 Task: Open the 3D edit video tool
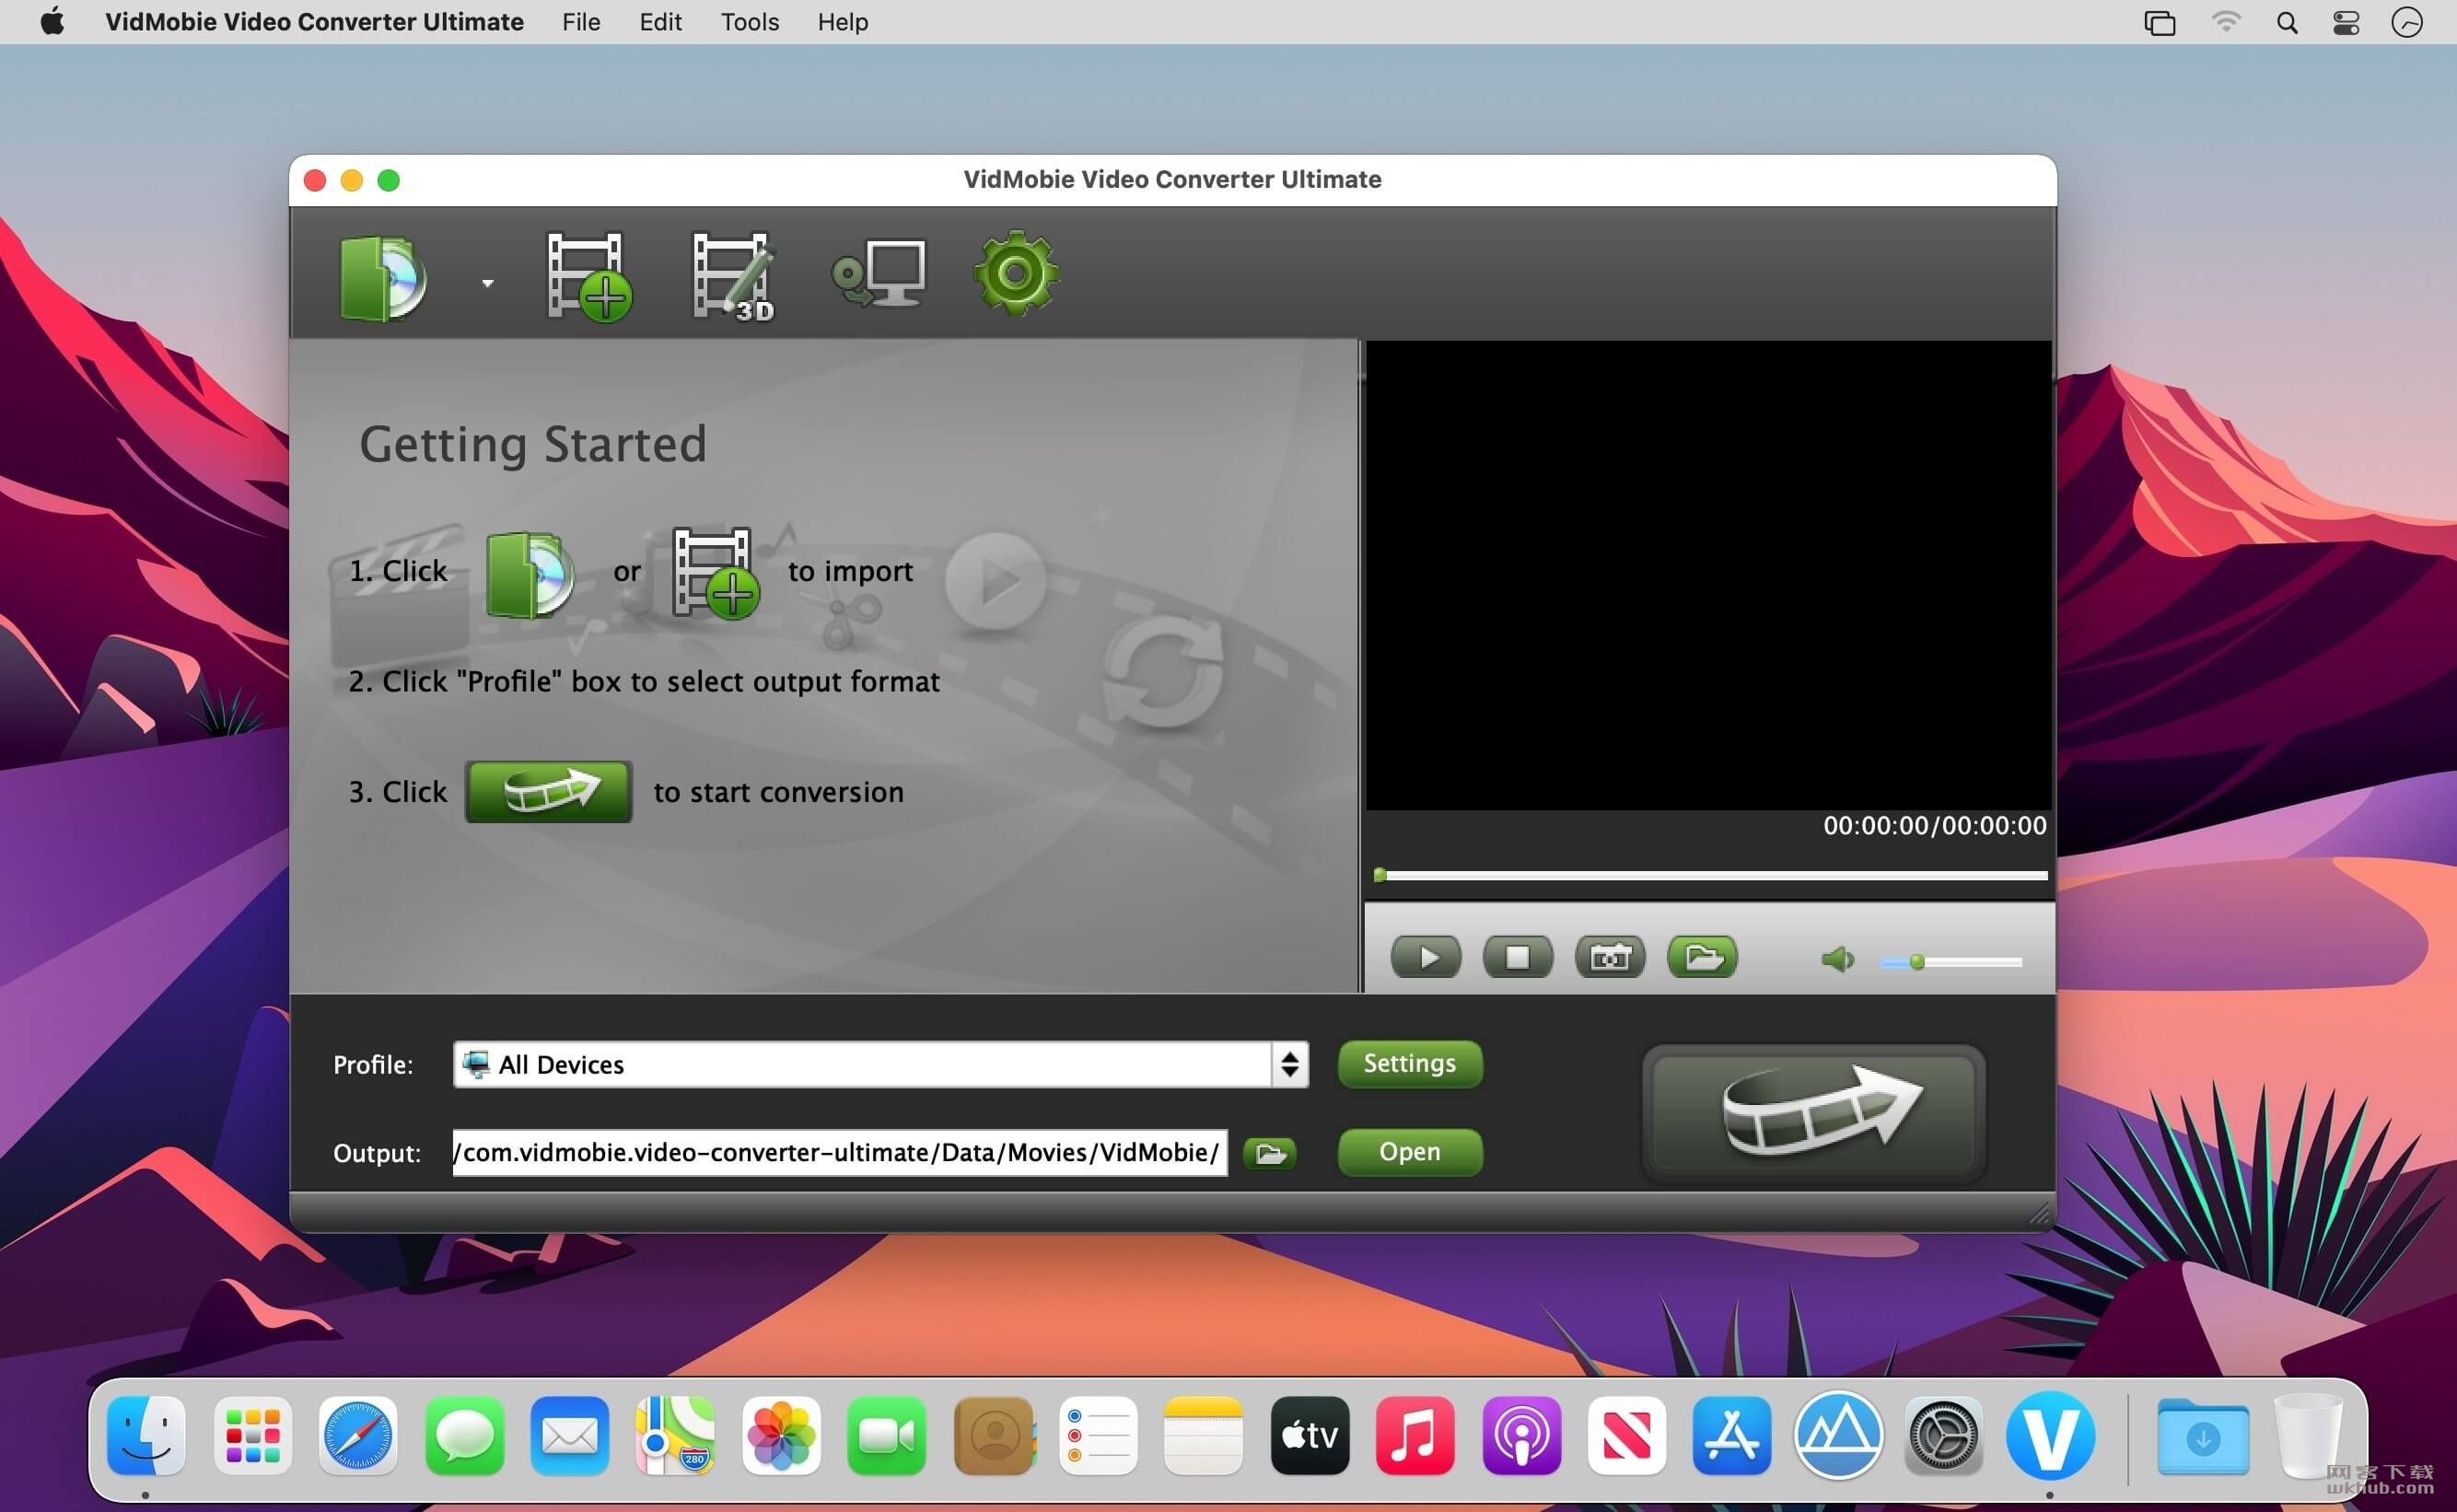[x=733, y=277]
